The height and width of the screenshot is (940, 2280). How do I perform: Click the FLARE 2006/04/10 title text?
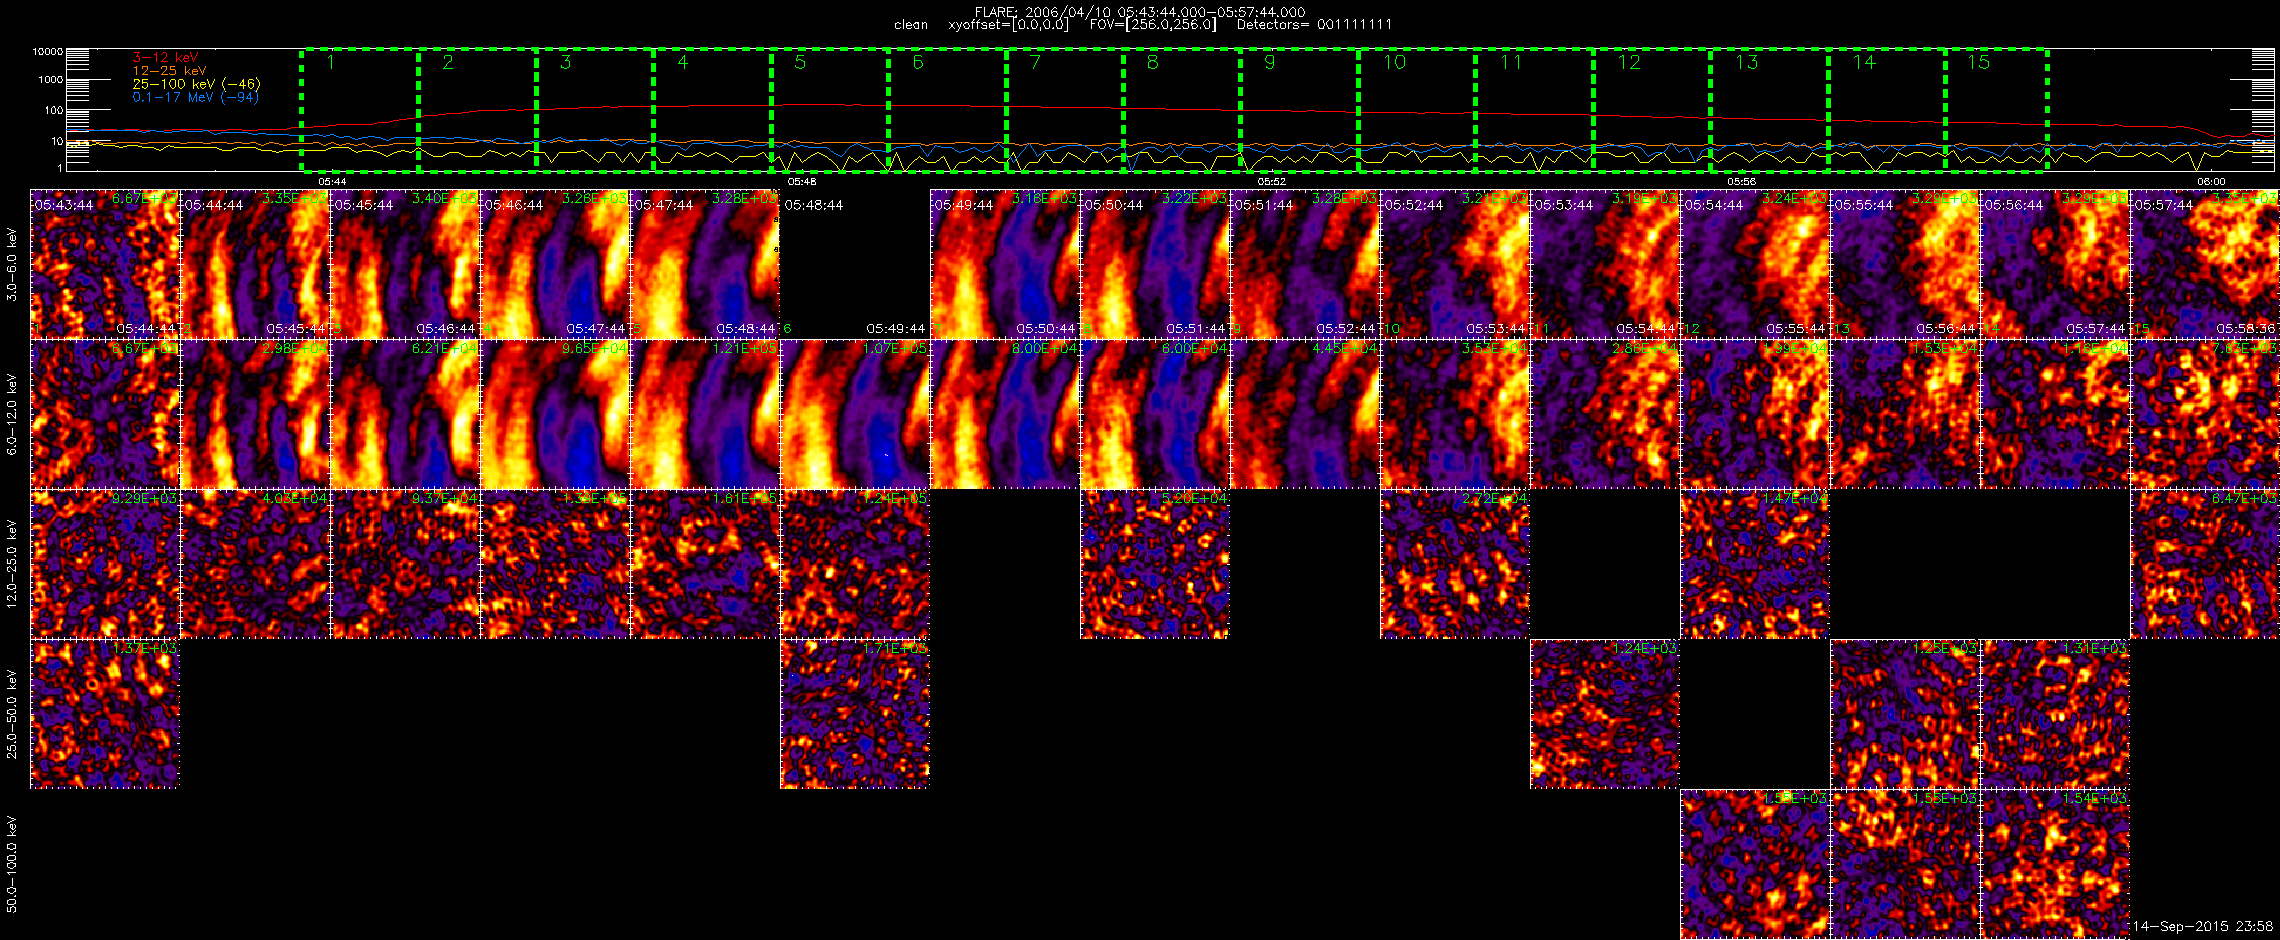1140,12
